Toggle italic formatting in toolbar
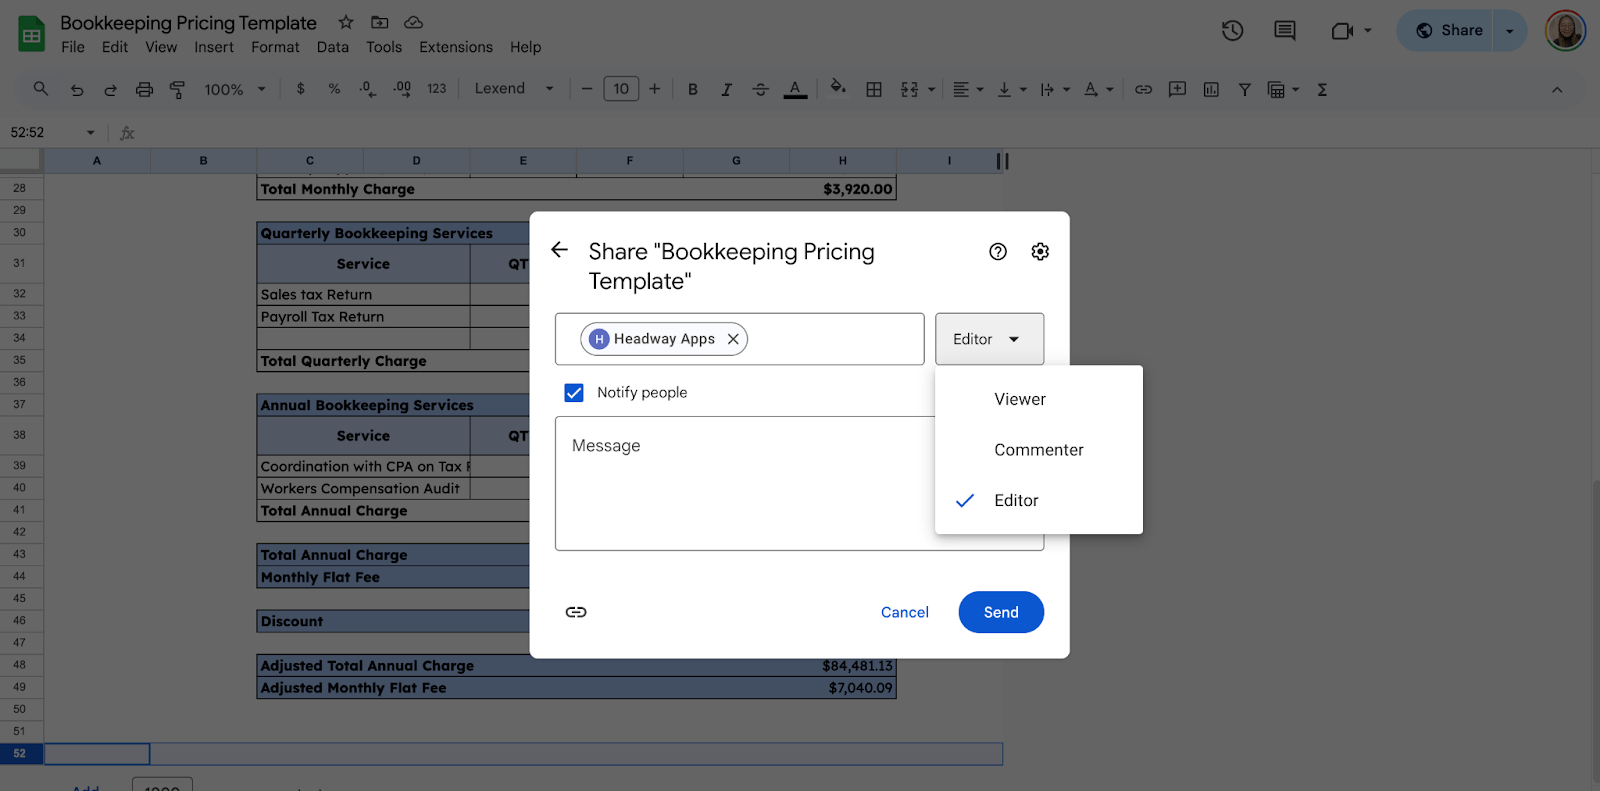Screen dimensions: 1600x791 click(726, 89)
